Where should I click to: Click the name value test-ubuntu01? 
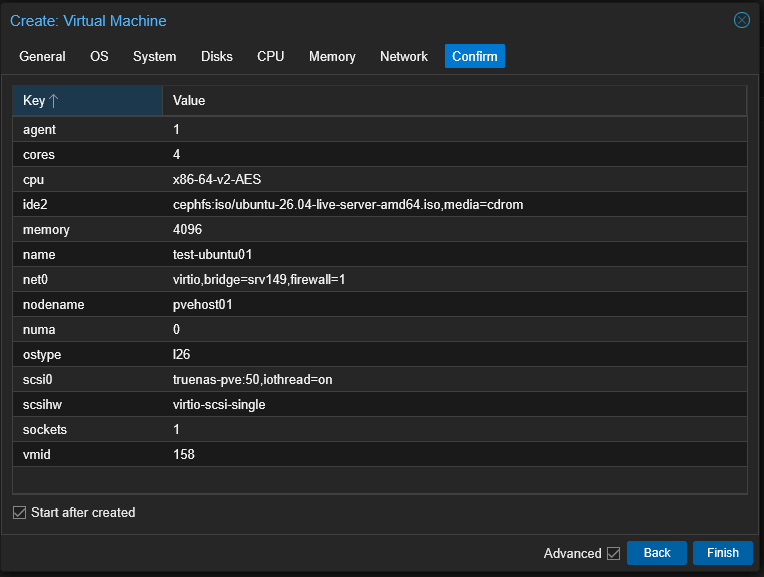coord(212,254)
